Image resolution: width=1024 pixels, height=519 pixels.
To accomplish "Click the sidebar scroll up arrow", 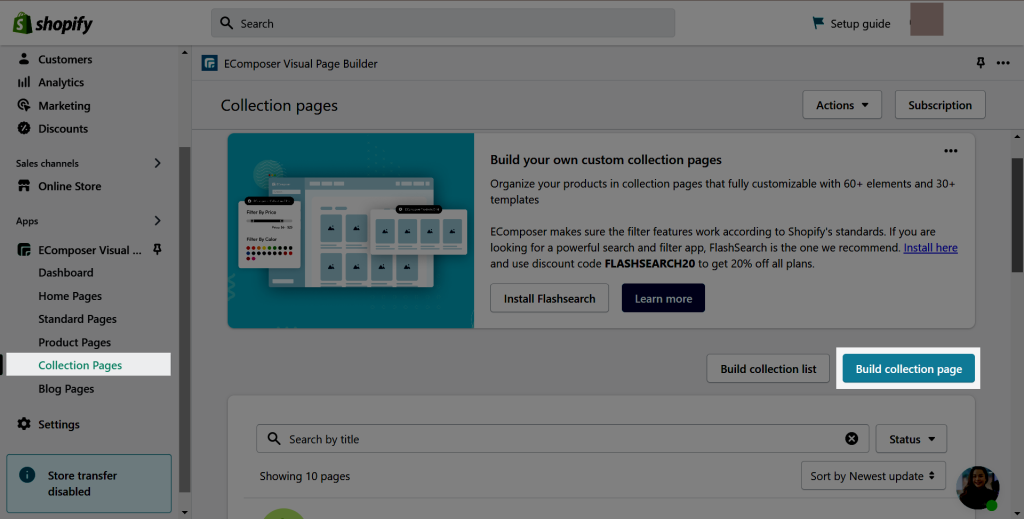I will pyautogui.click(x=184, y=53).
